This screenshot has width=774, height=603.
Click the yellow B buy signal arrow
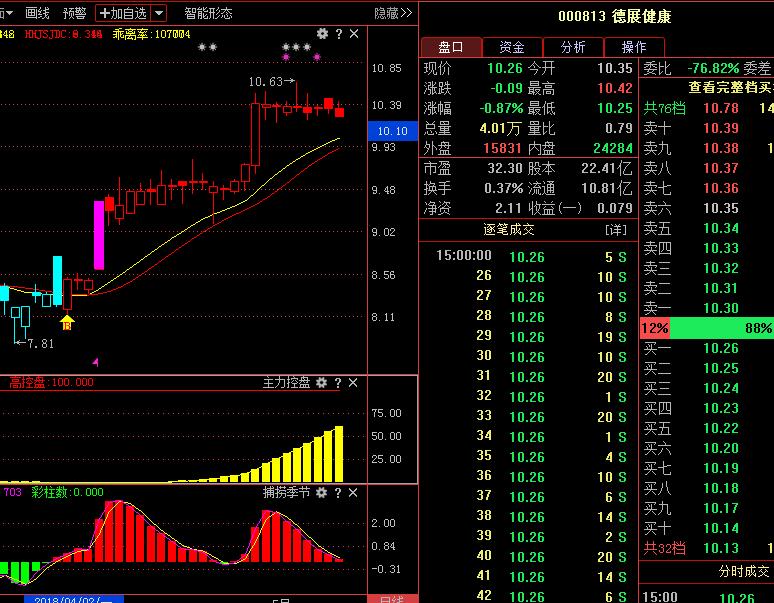[67, 324]
